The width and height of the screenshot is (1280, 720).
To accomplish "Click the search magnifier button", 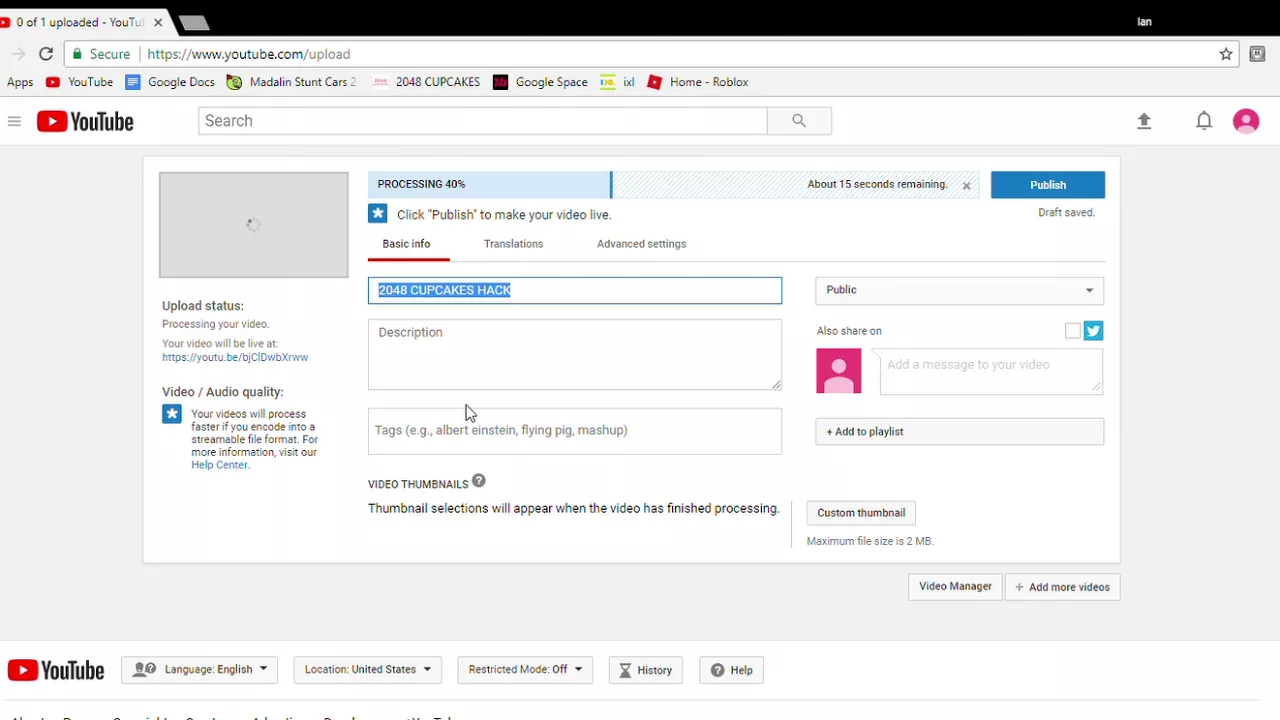I will click(x=799, y=121).
